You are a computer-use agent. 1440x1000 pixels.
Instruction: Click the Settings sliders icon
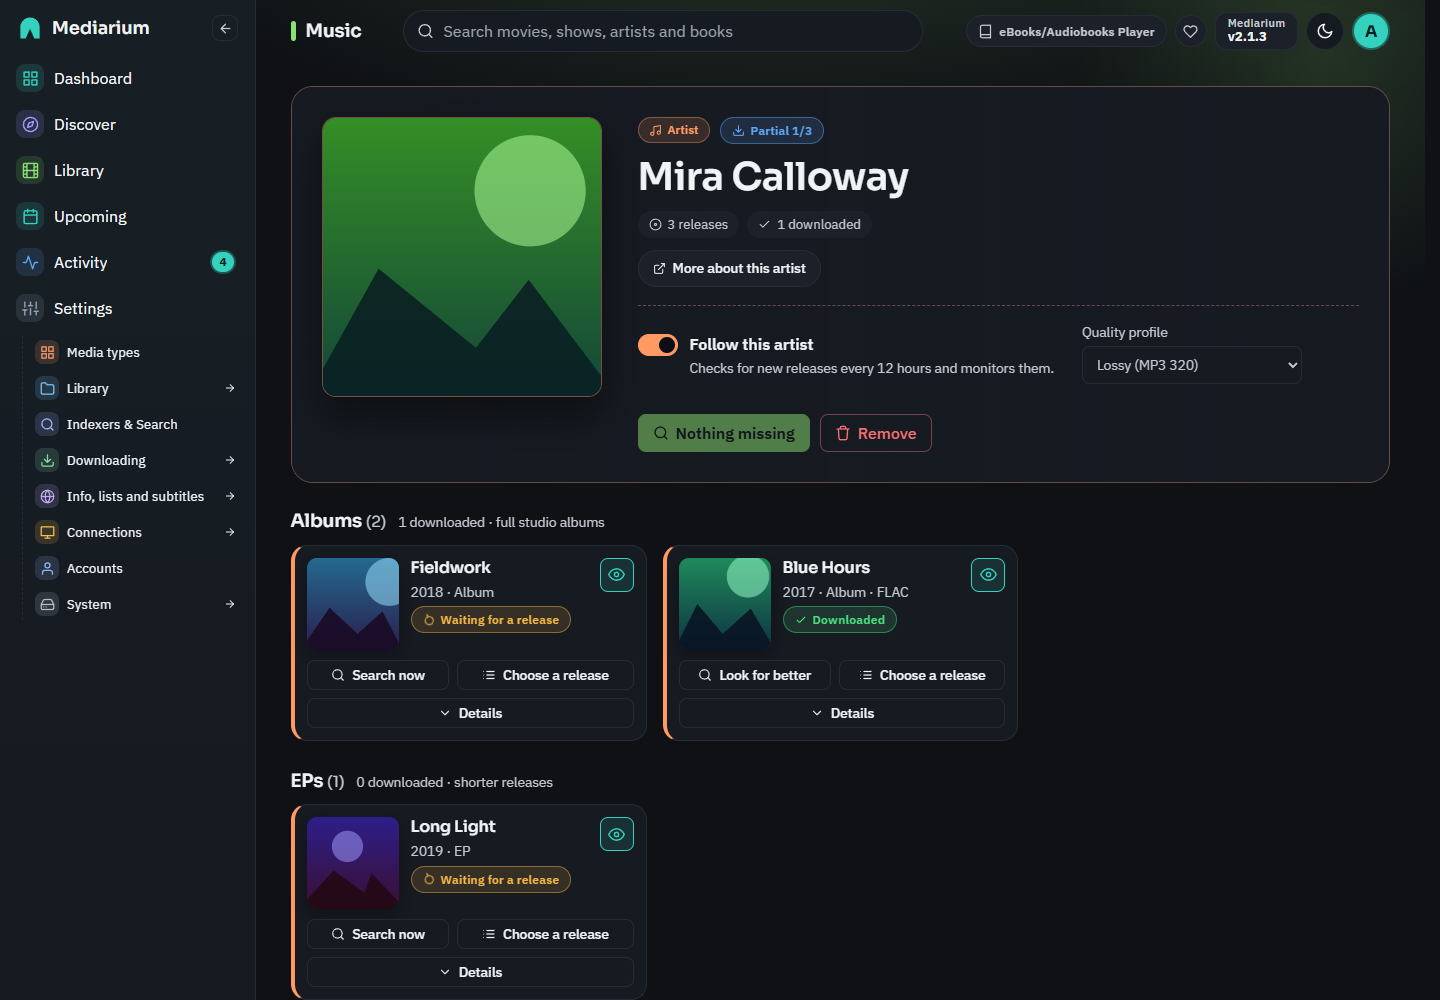(x=31, y=308)
